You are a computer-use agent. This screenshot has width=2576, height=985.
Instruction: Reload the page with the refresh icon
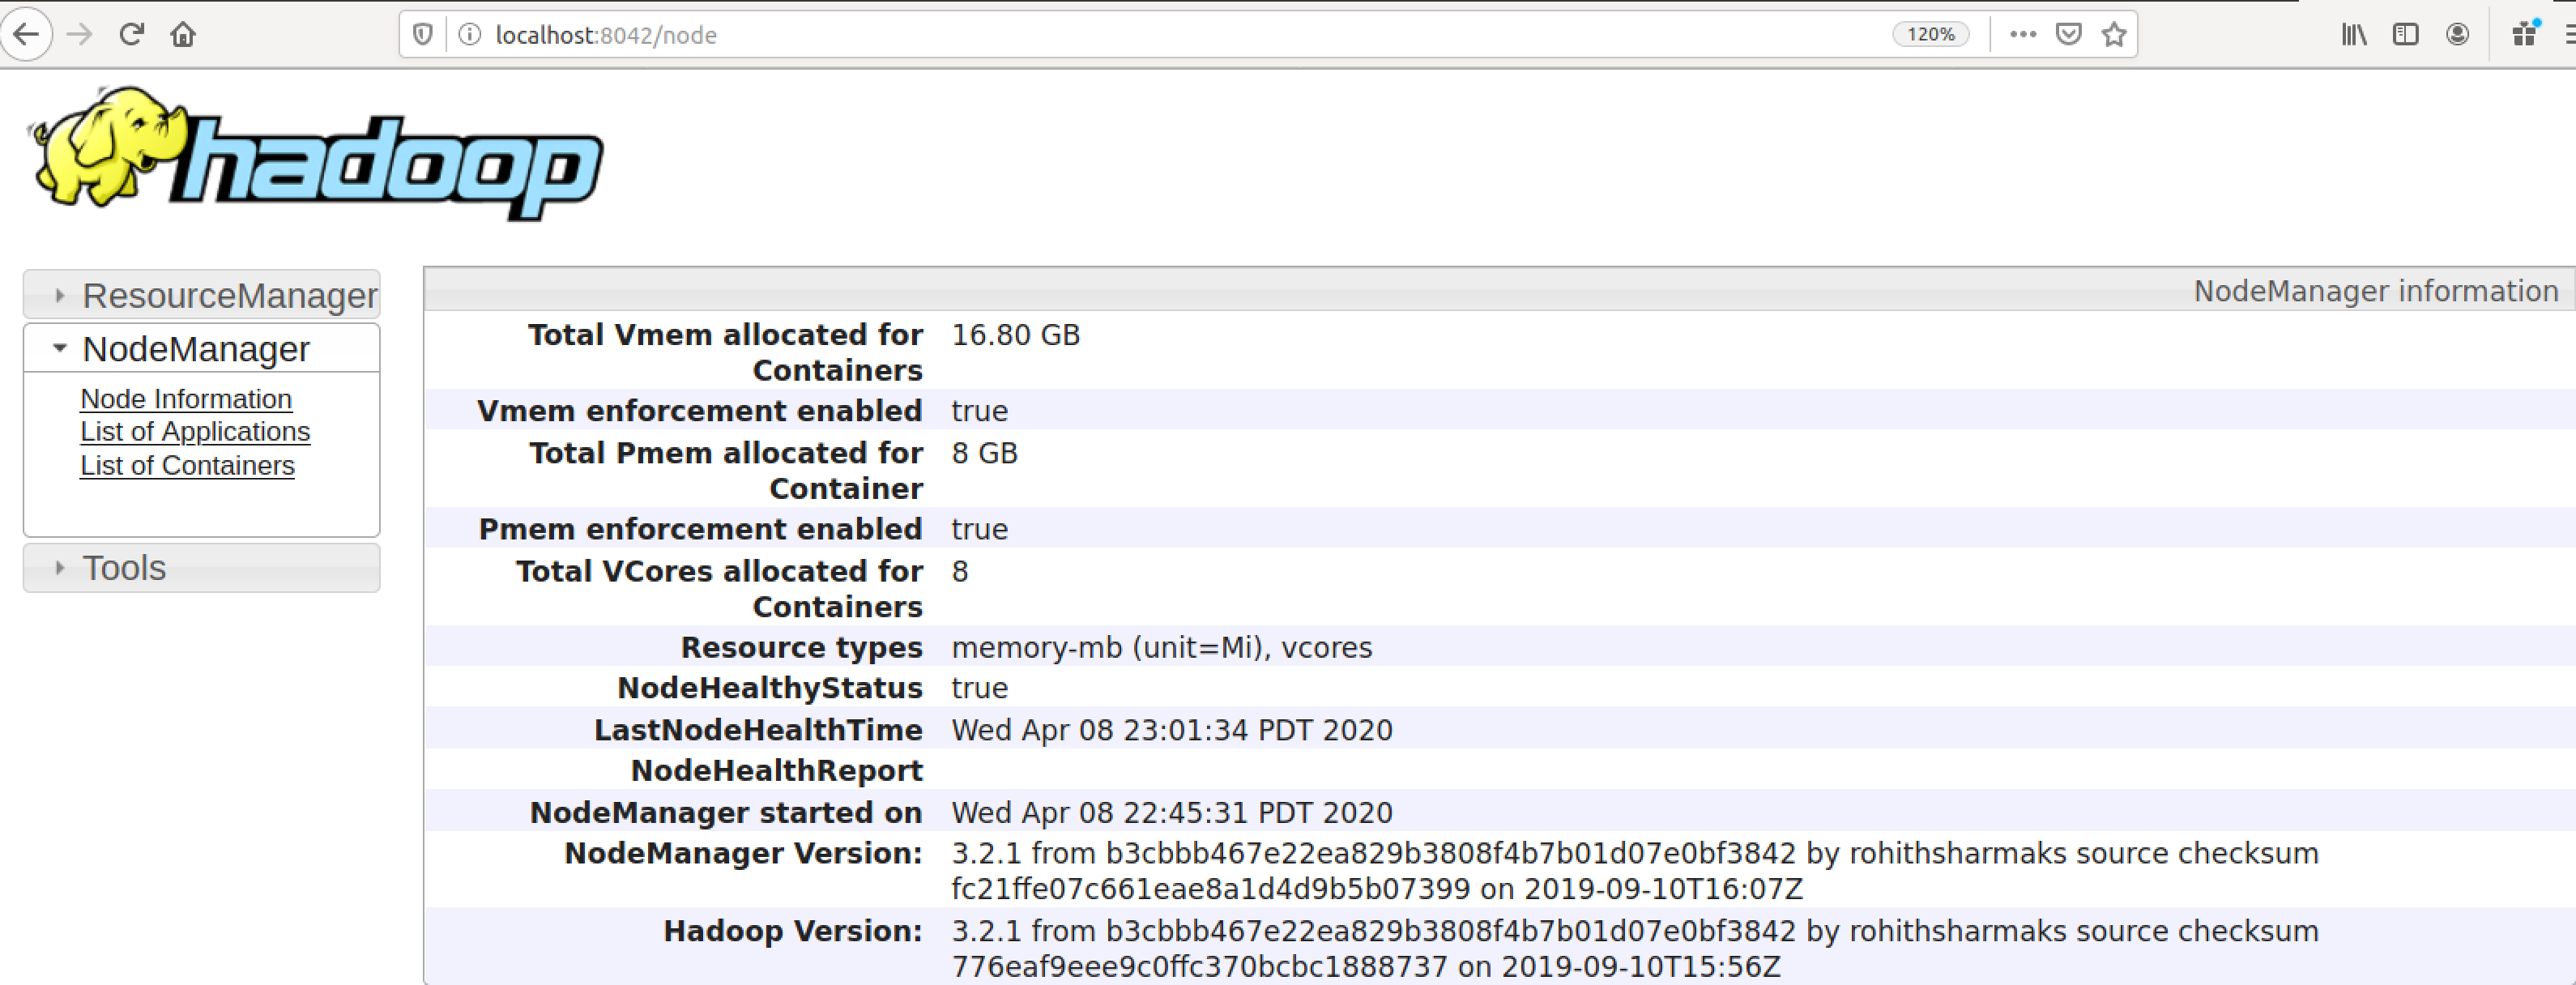[131, 35]
